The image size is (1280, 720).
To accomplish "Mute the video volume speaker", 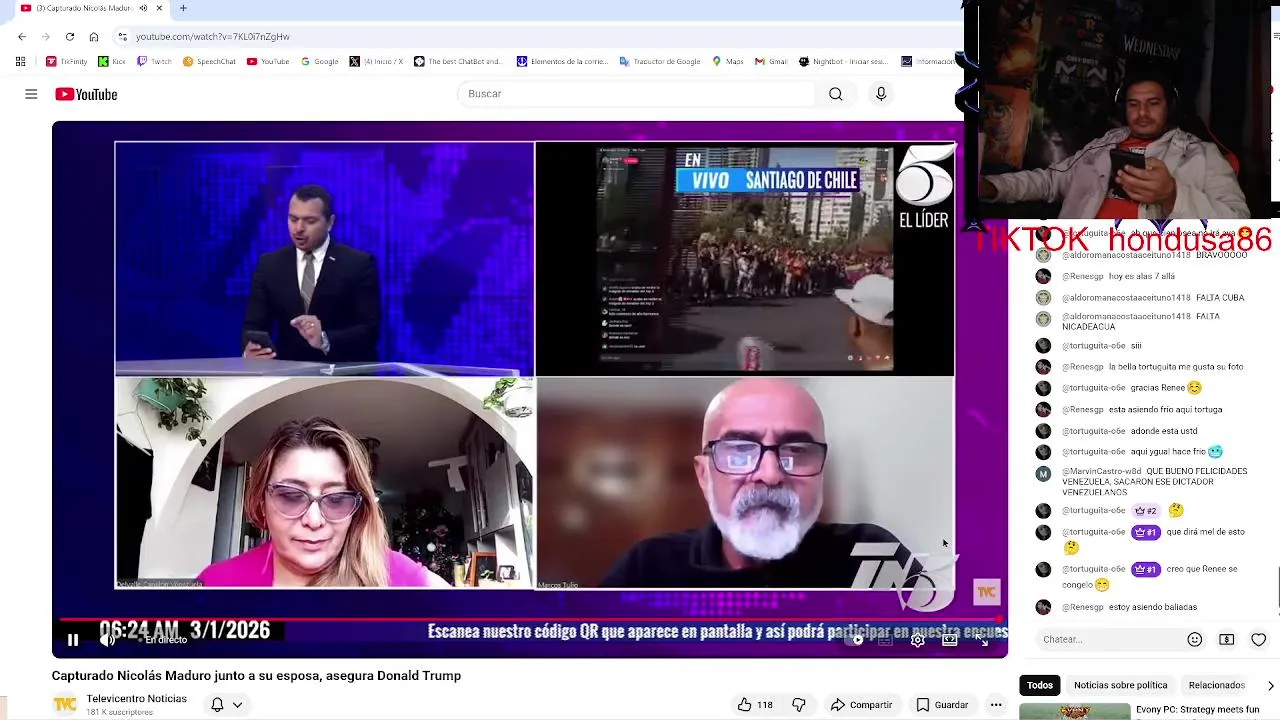I will click(x=107, y=640).
